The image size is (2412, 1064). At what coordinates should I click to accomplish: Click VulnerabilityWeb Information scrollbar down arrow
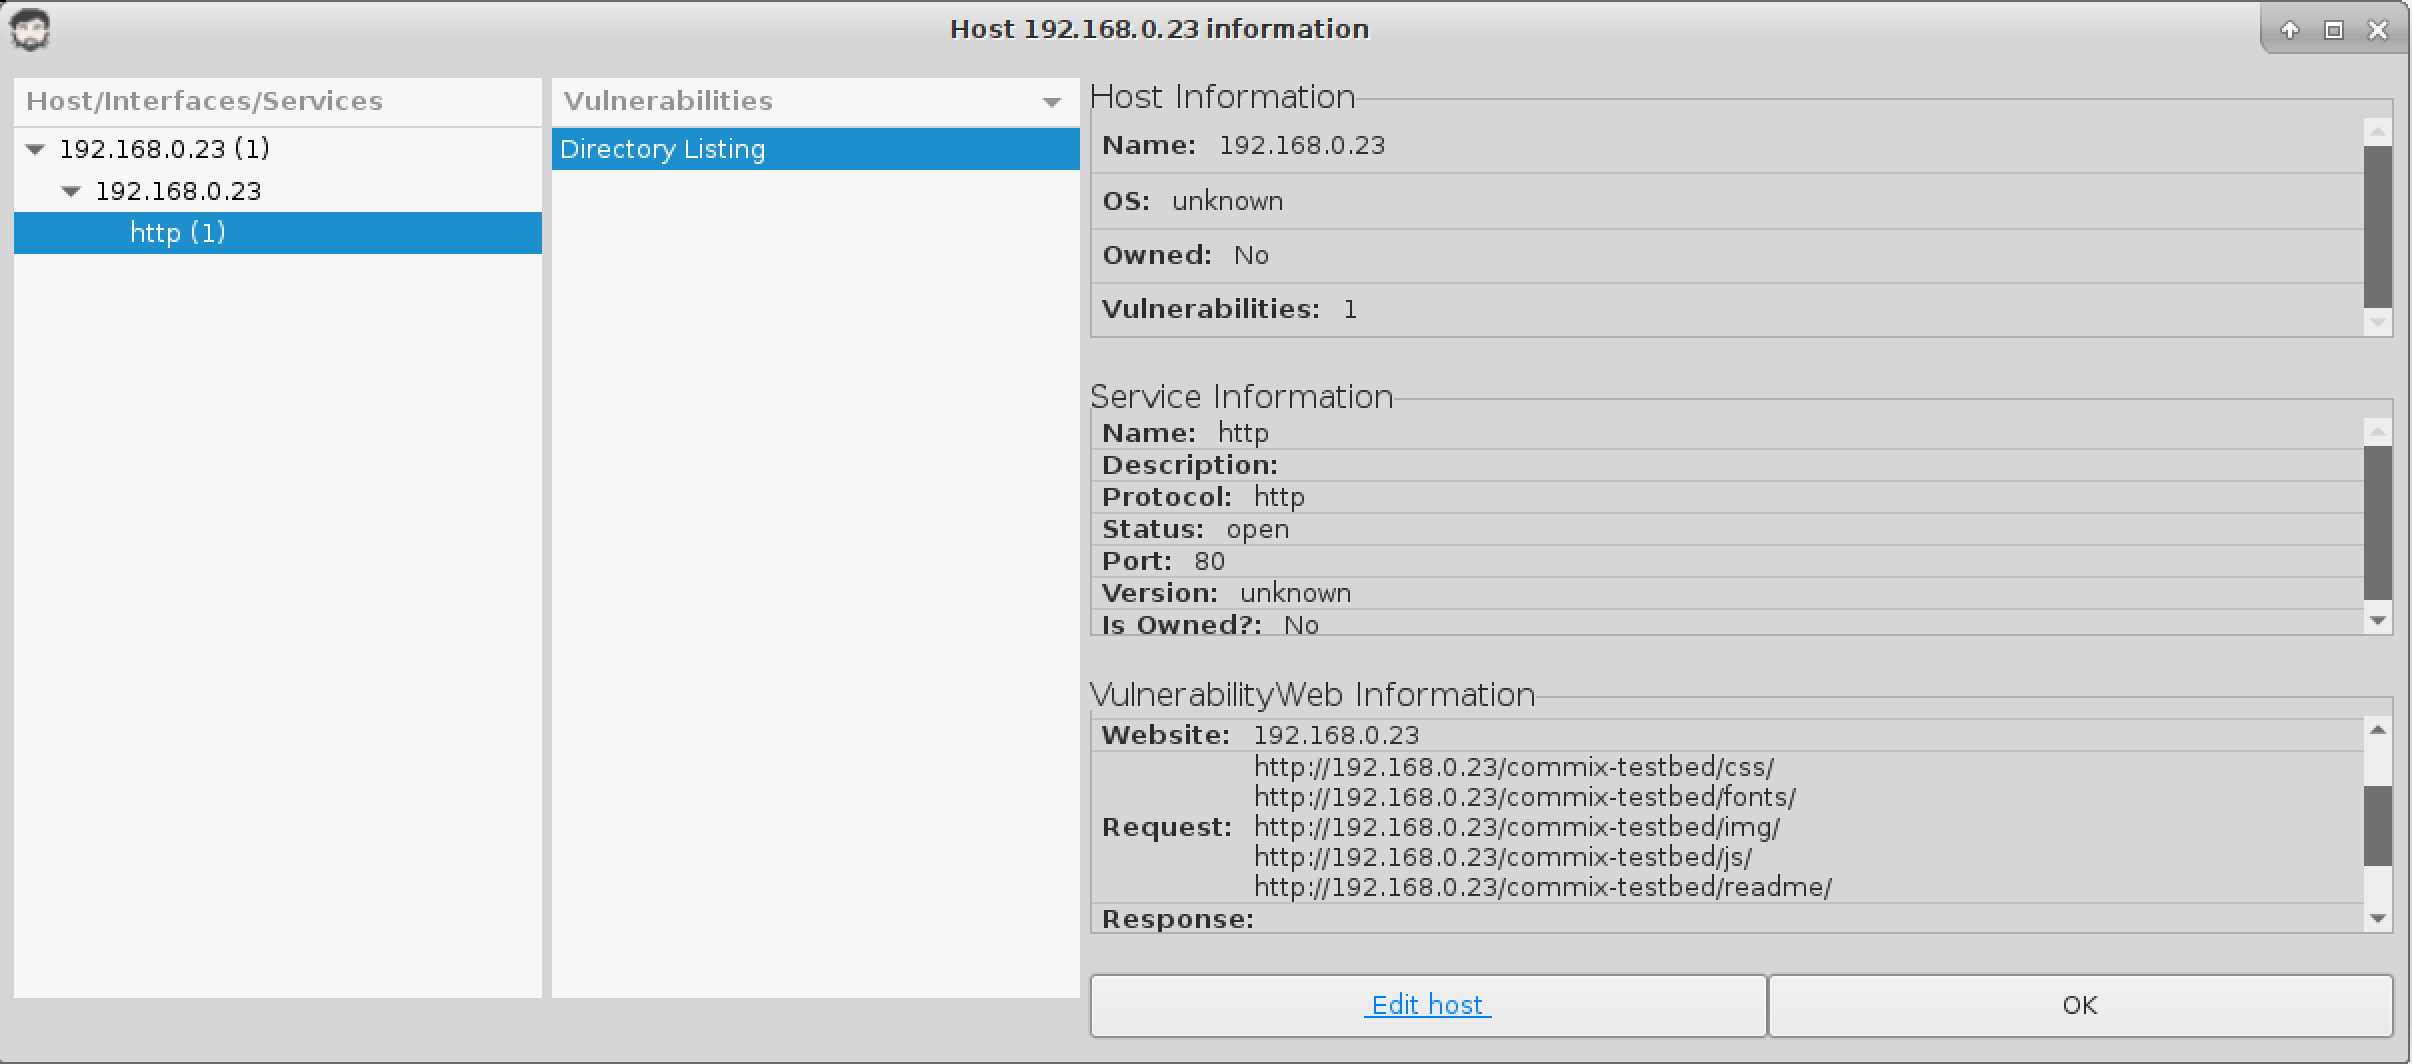[x=2377, y=918]
